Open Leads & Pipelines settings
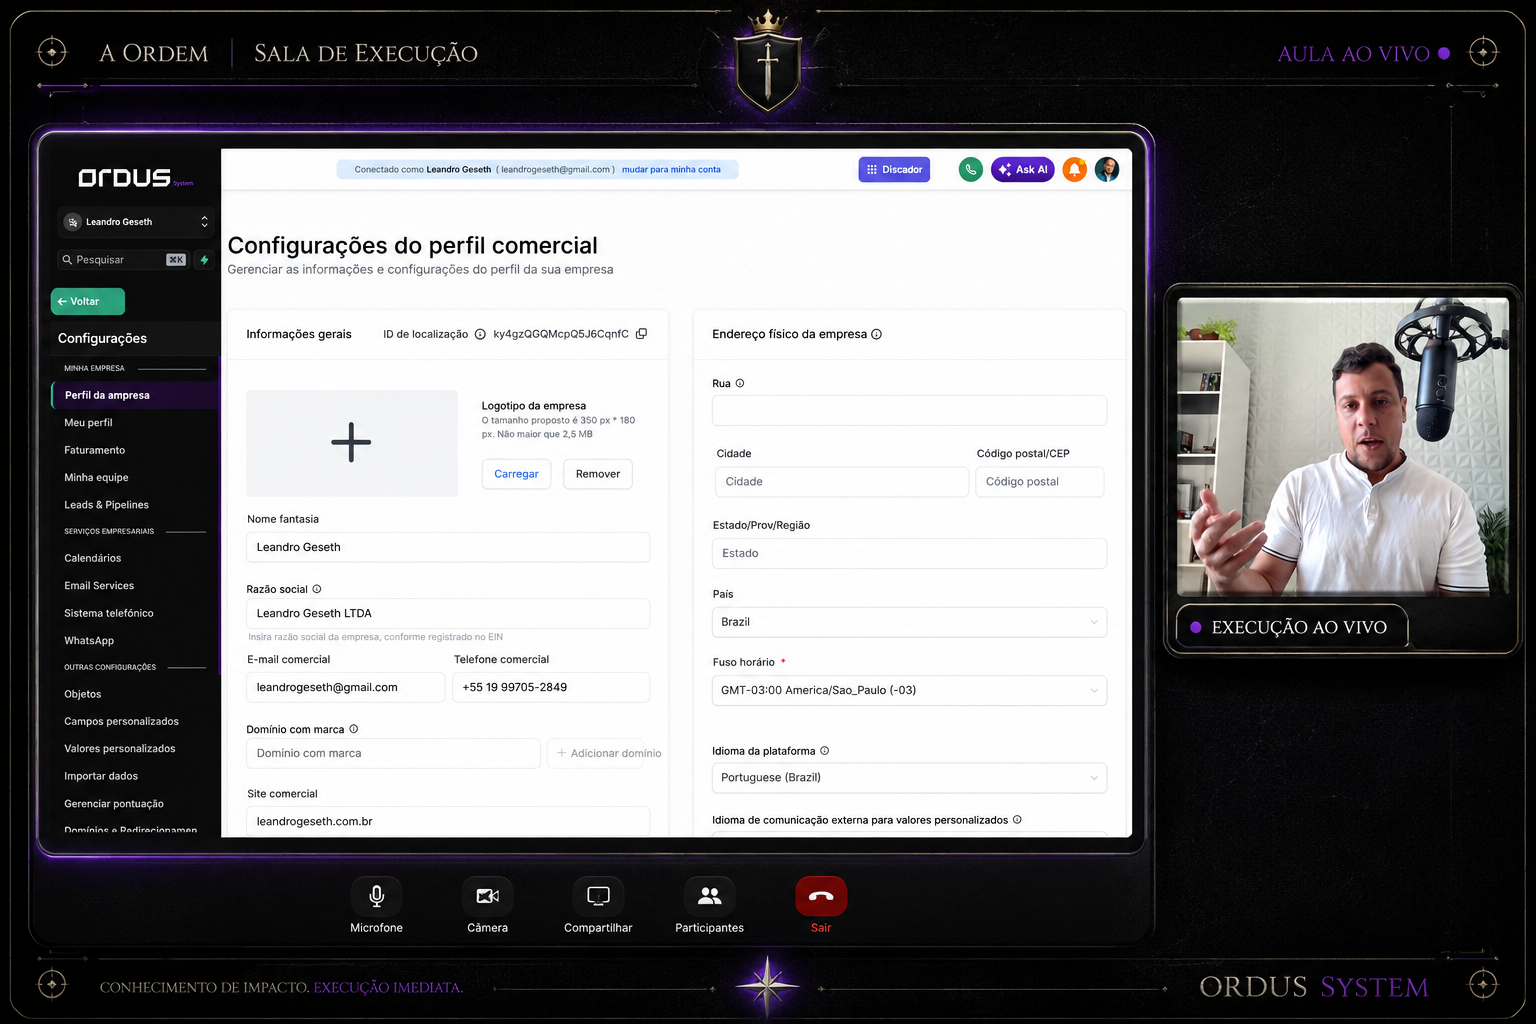Image resolution: width=1536 pixels, height=1024 pixels. tap(107, 505)
